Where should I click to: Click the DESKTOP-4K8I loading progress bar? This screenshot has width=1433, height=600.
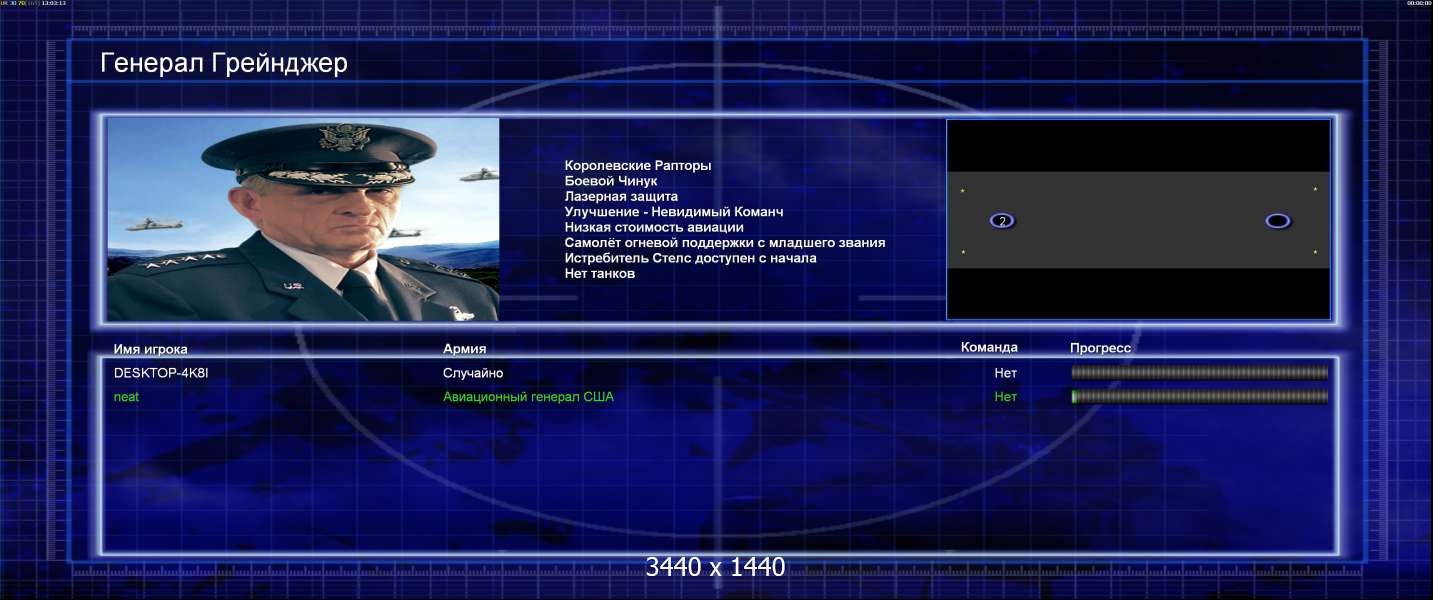pos(1200,373)
